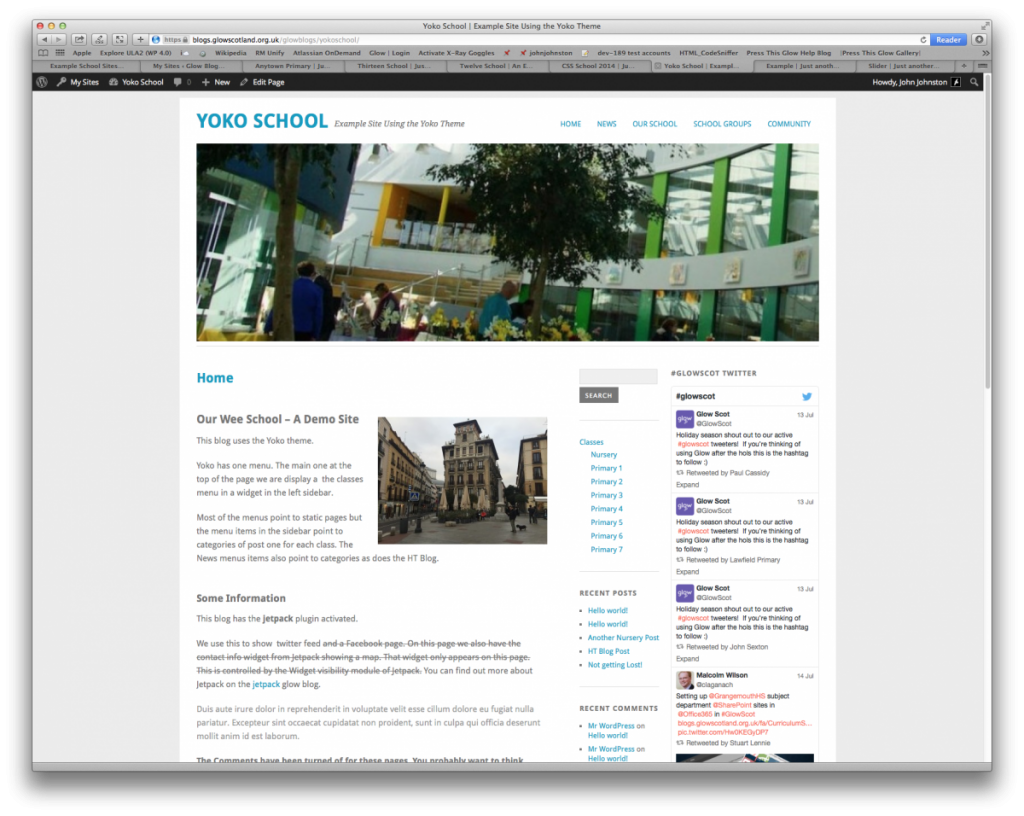Open the Another Nursery Post link

coord(623,637)
